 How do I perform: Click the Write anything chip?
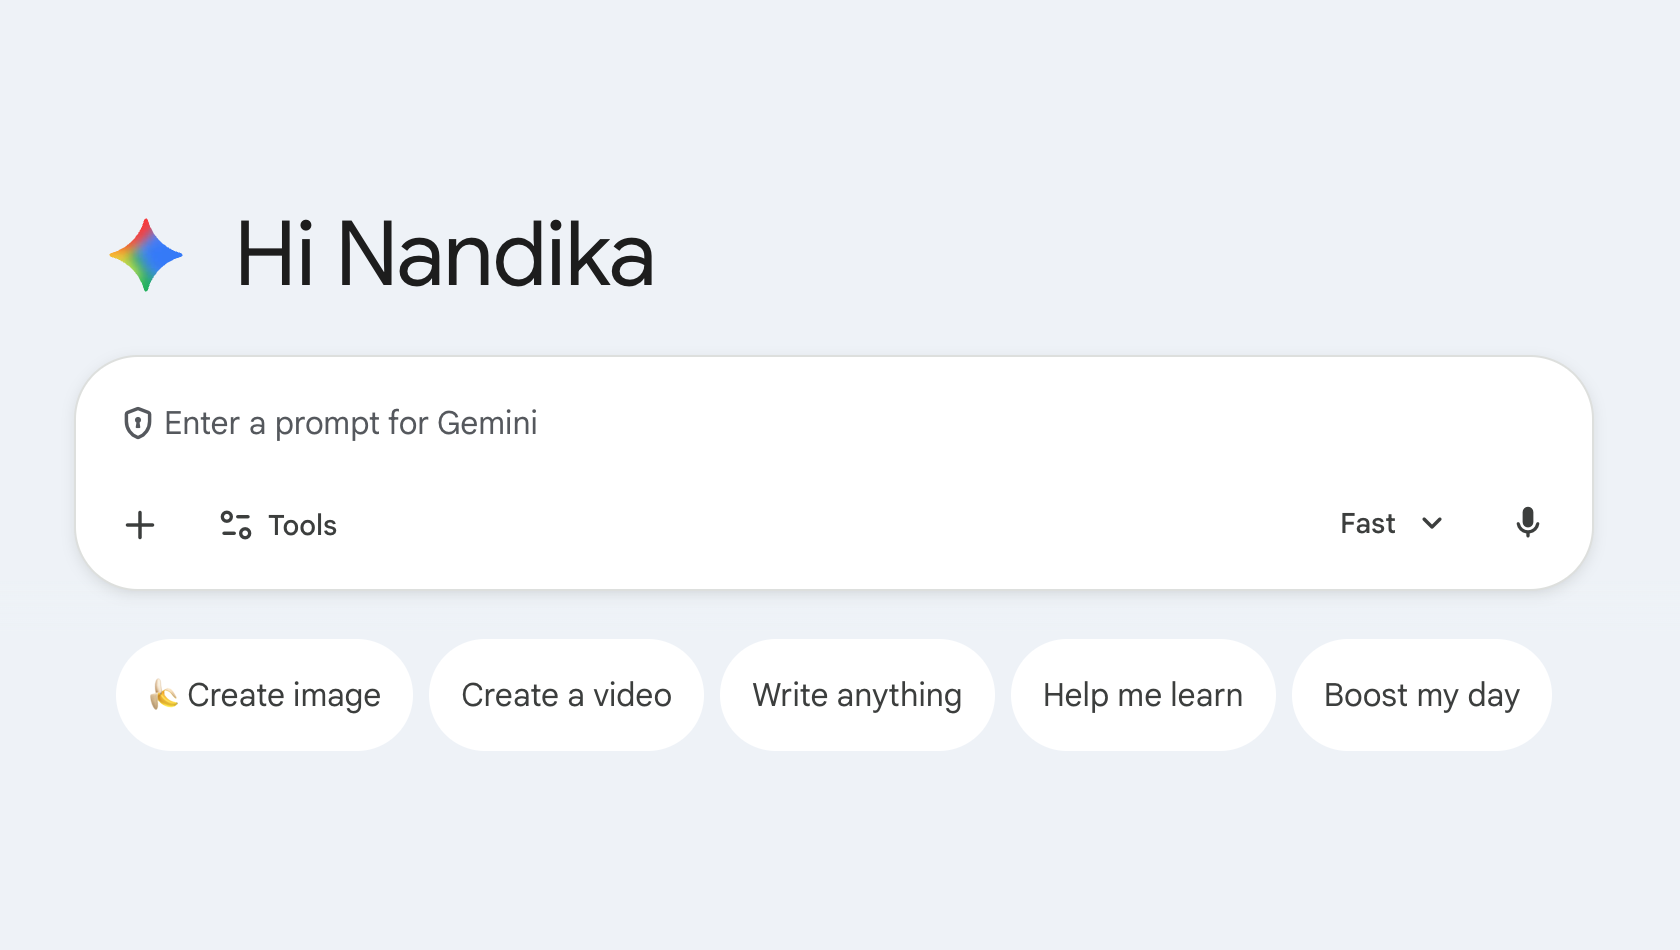857,695
